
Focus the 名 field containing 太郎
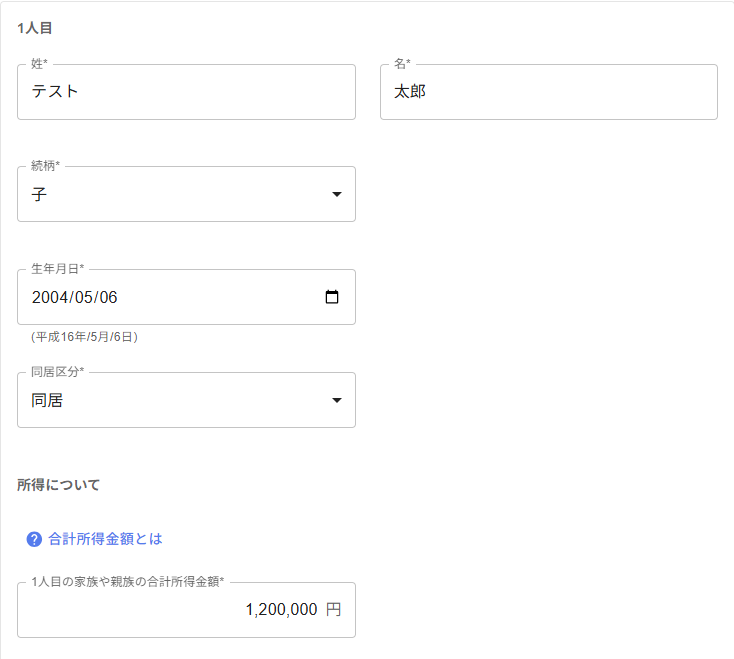click(x=548, y=92)
